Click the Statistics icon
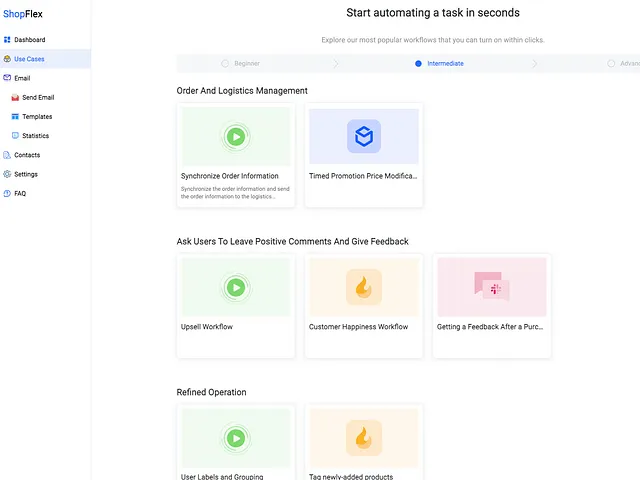Viewport: 640px width, 480px height. 15,136
